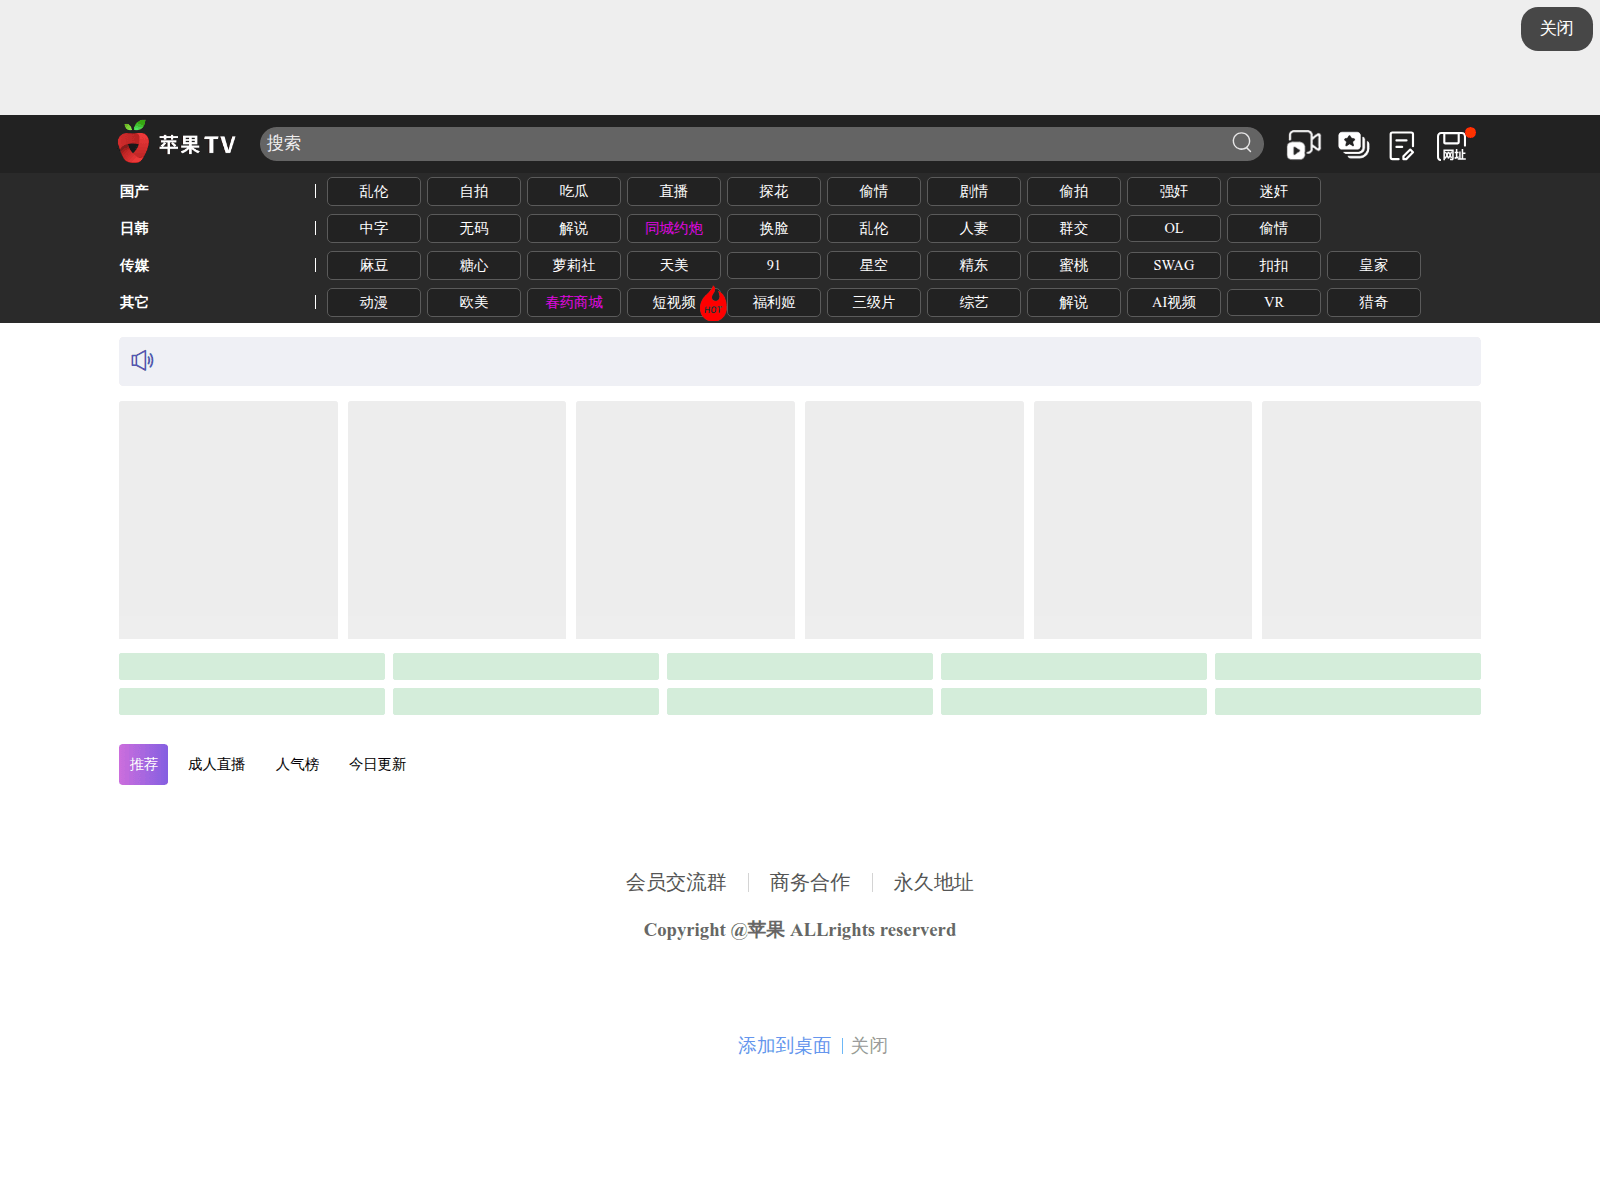
Task: Open the OL category
Action: 1174,228
